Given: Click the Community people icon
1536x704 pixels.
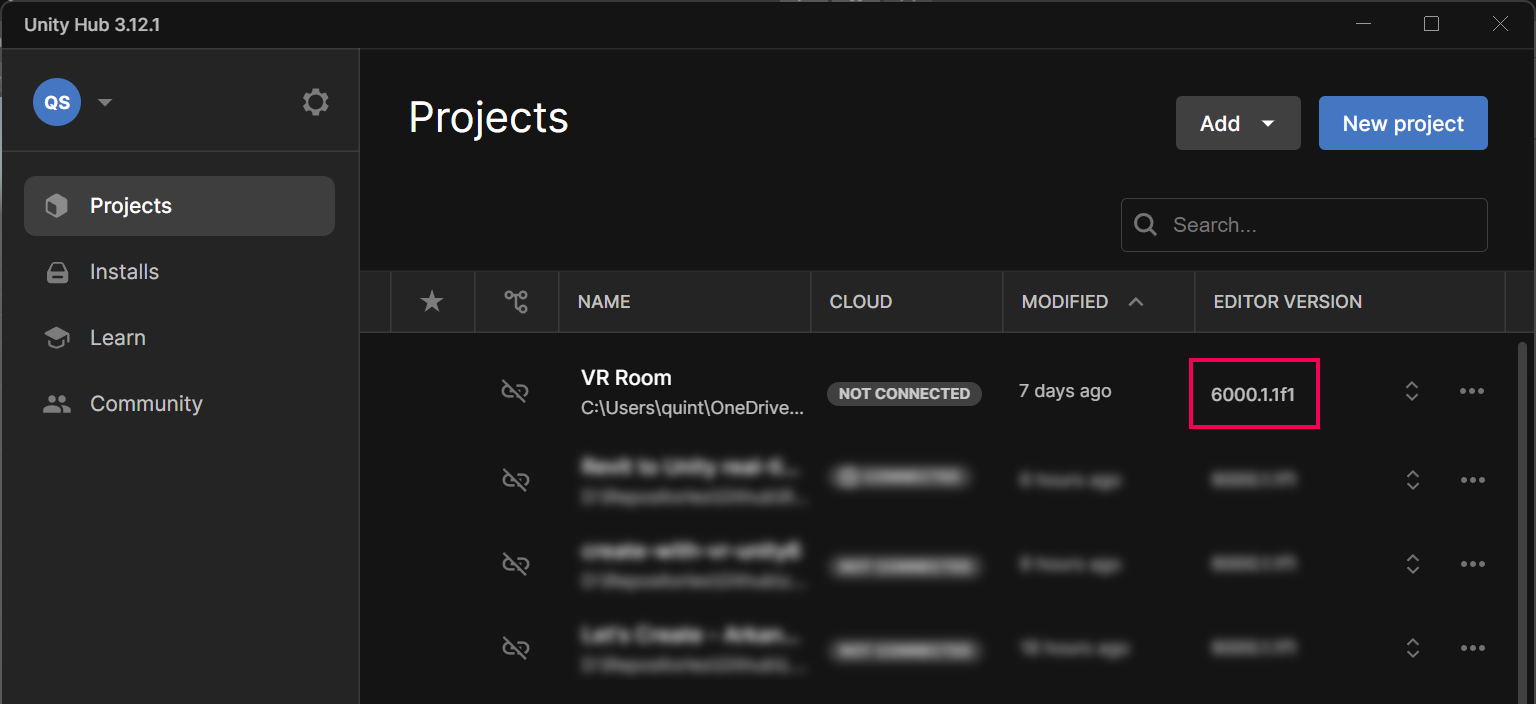Looking at the screenshot, I should pyautogui.click(x=57, y=404).
